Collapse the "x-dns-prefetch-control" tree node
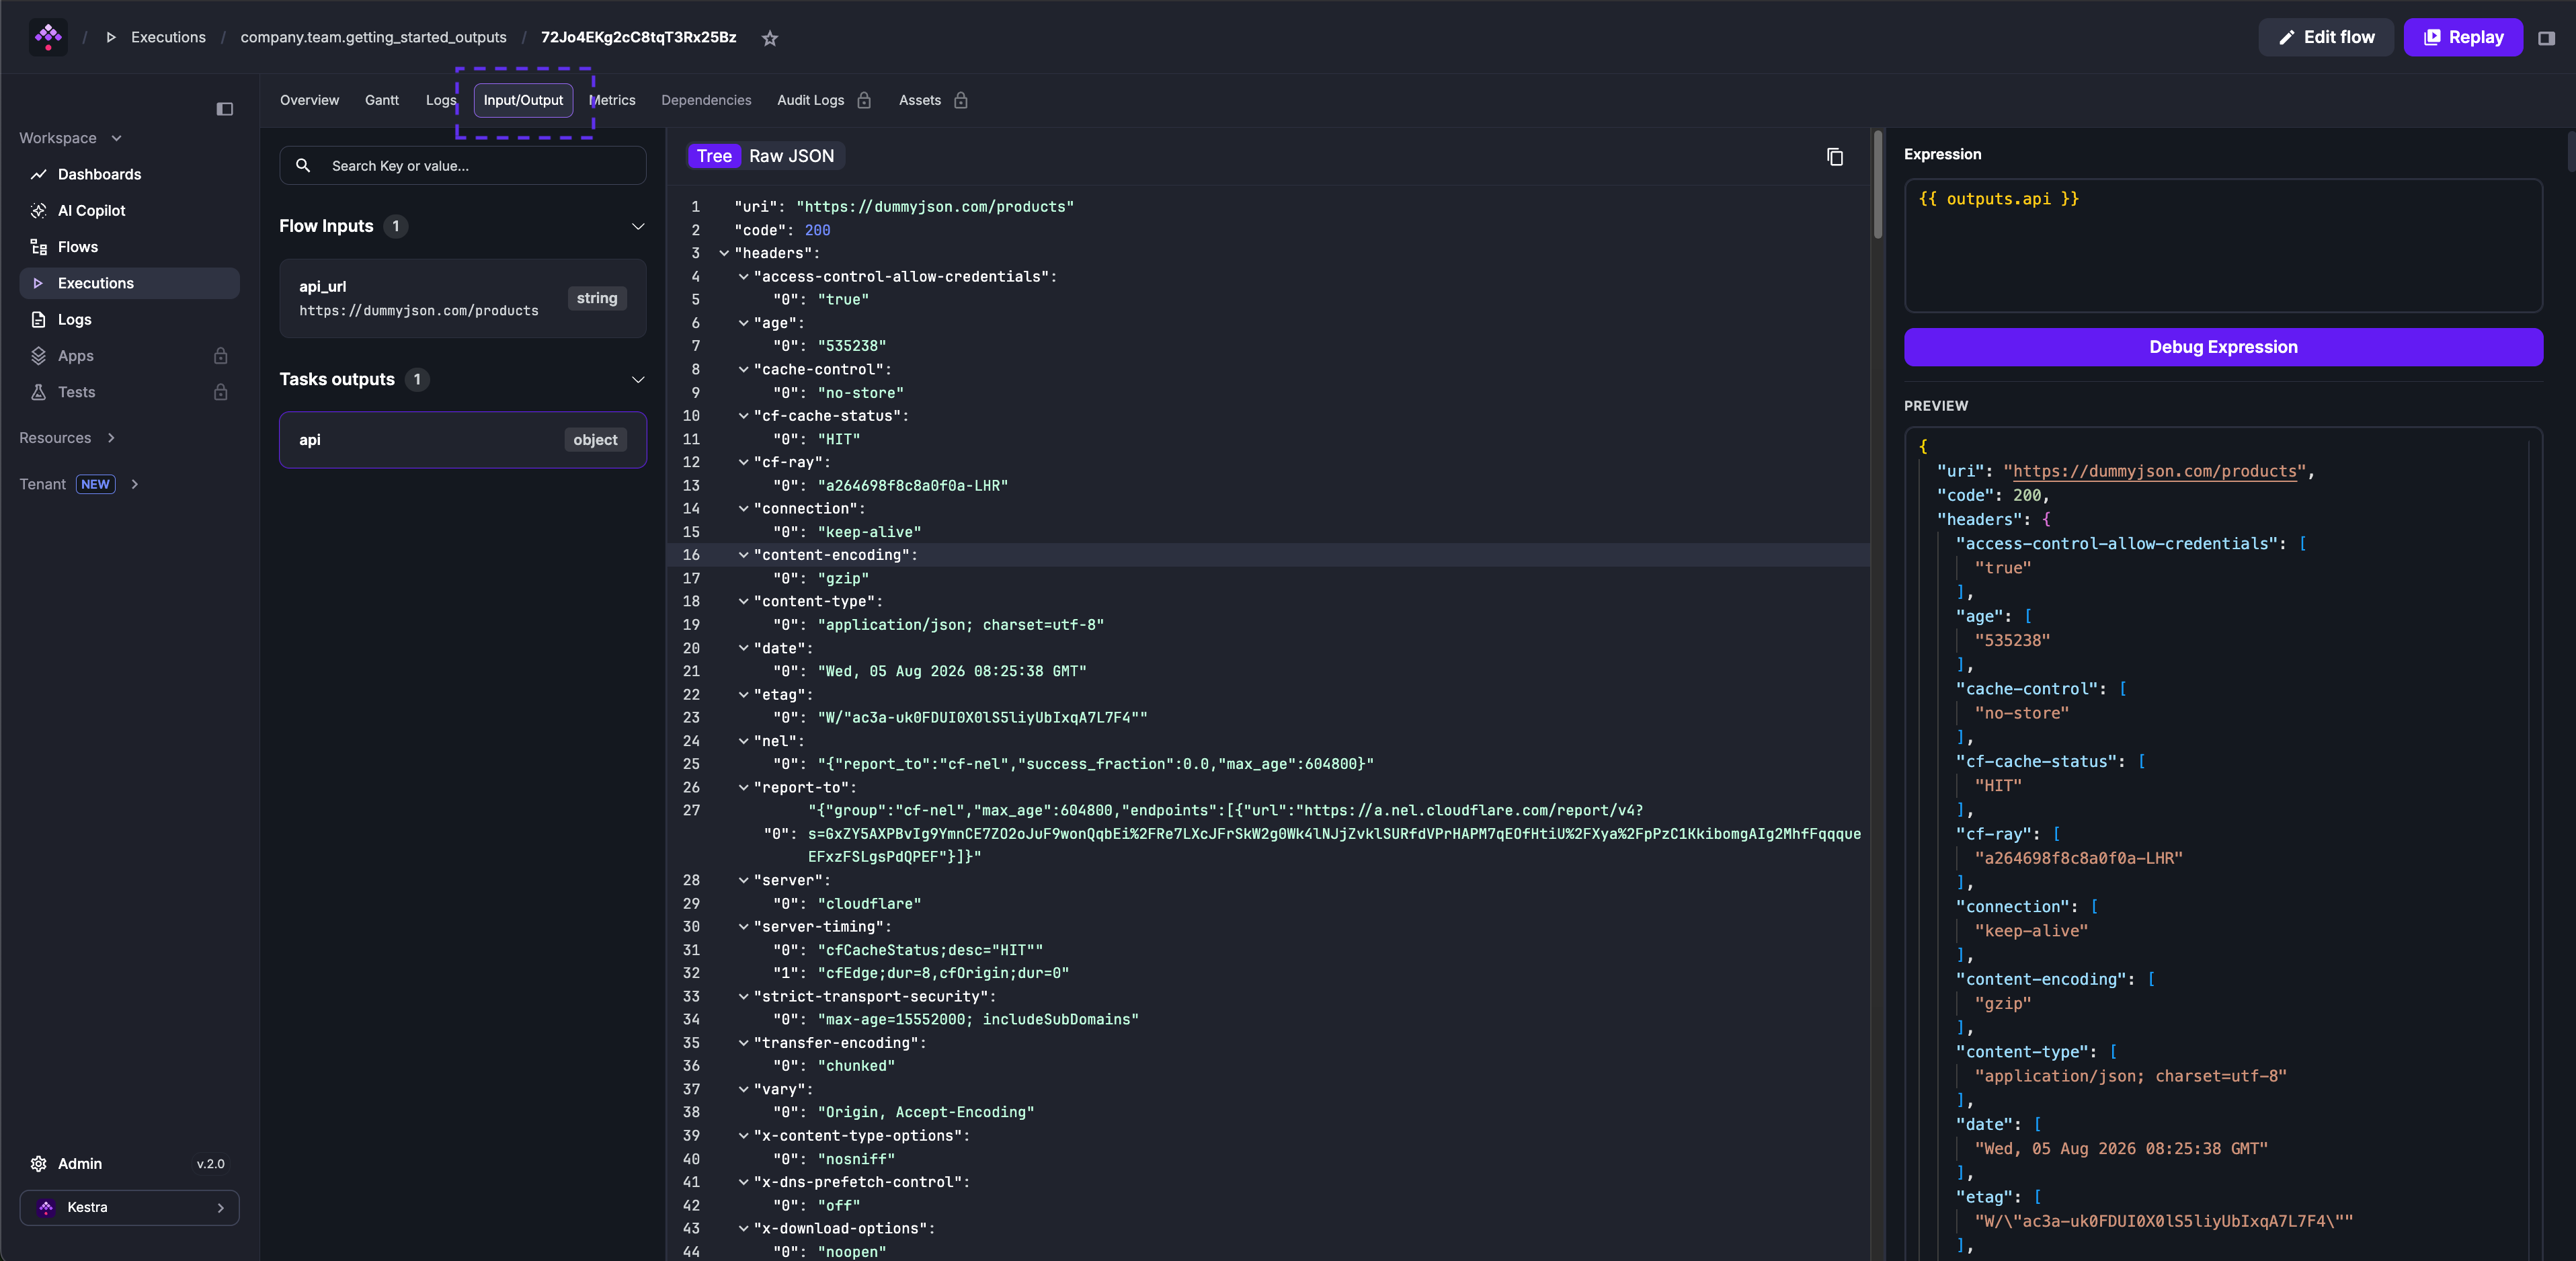This screenshot has height=1261, width=2576. (x=743, y=1182)
